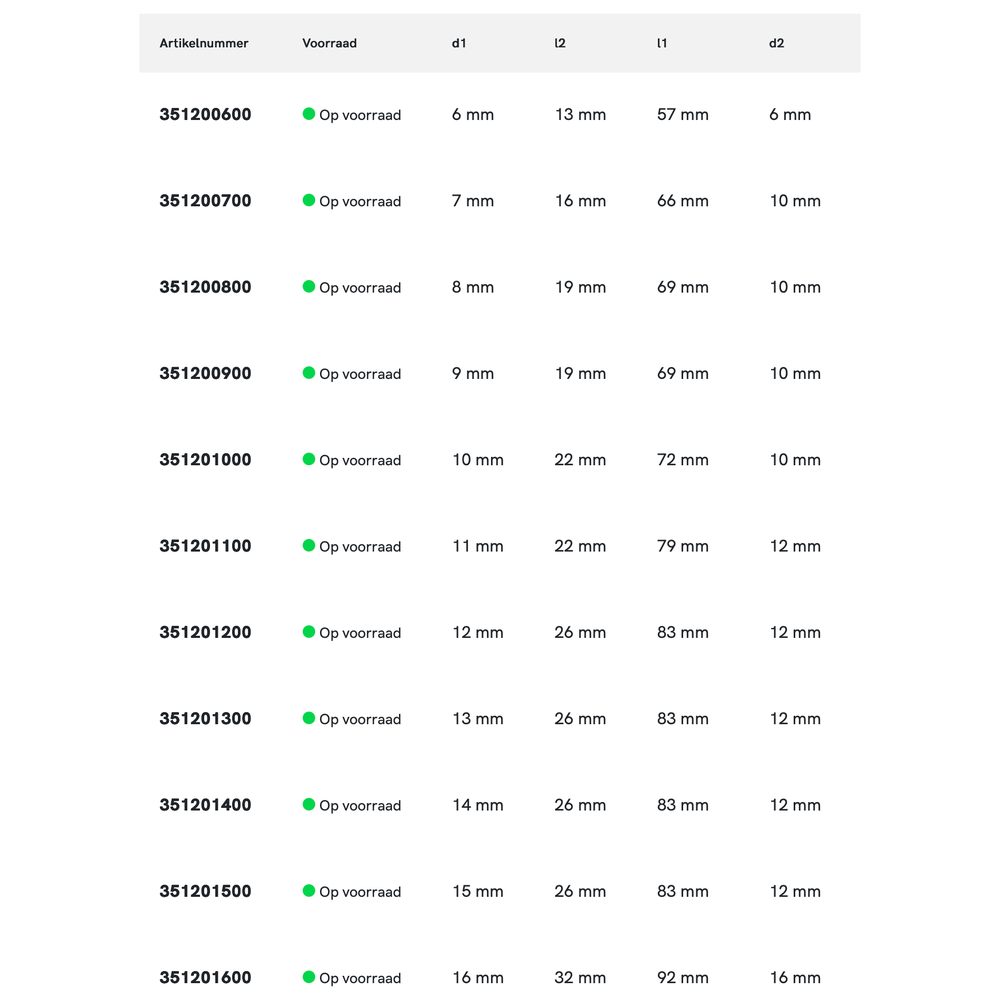Open article 351201000 details

coord(205,460)
